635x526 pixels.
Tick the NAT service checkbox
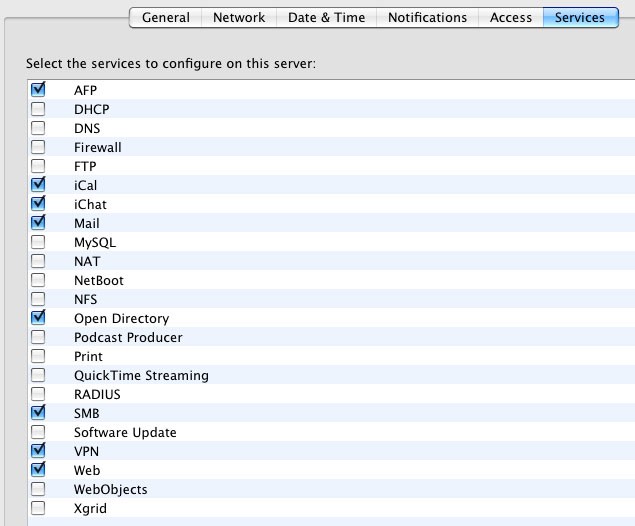point(38,261)
